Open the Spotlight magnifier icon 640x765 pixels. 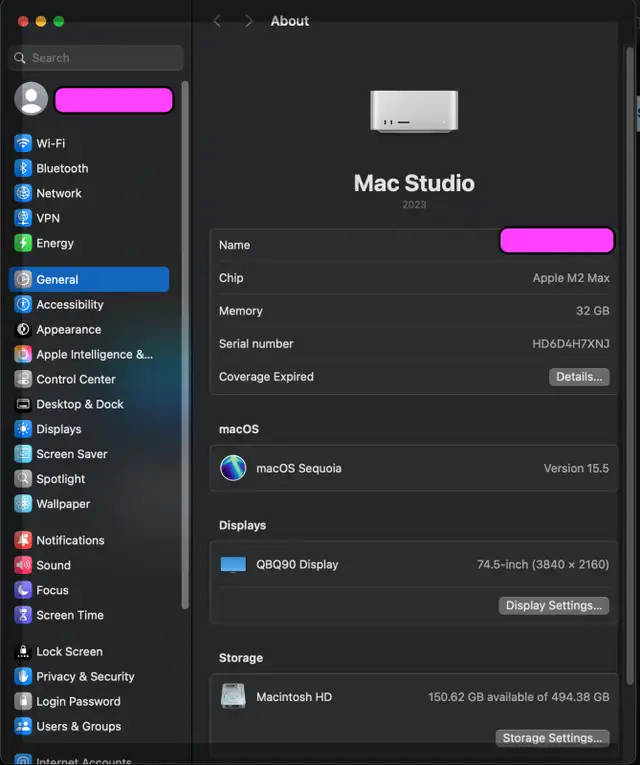point(23,479)
